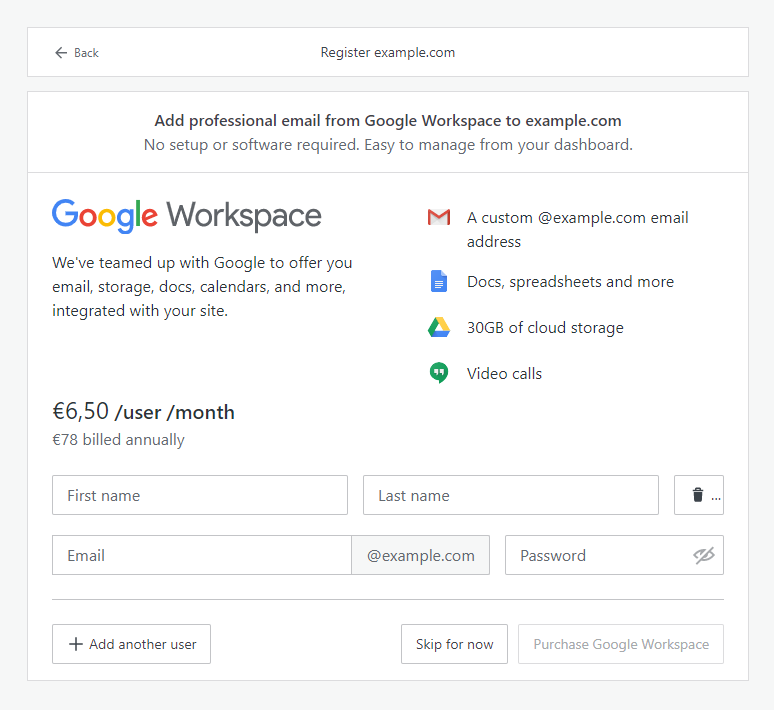This screenshot has width=774, height=710.
Task: Click 'No setup or software required' subtitle
Action: 388,145
